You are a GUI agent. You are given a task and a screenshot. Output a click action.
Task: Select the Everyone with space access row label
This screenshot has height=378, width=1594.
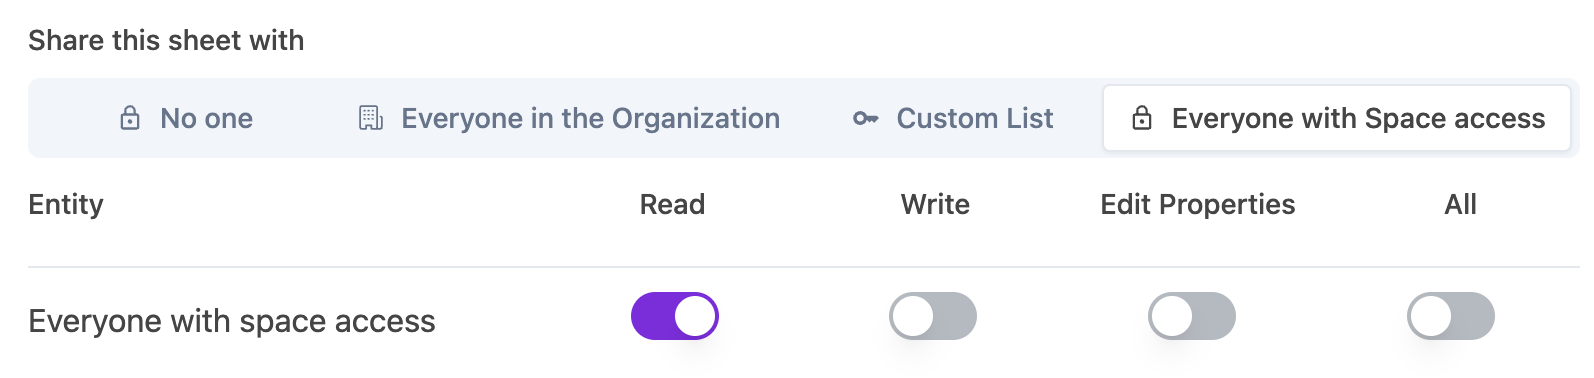click(232, 321)
